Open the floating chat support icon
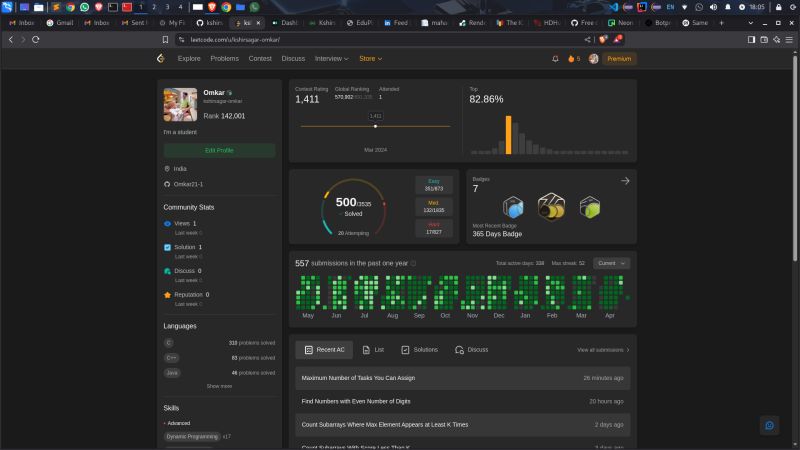The image size is (800, 450). (x=769, y=425)
